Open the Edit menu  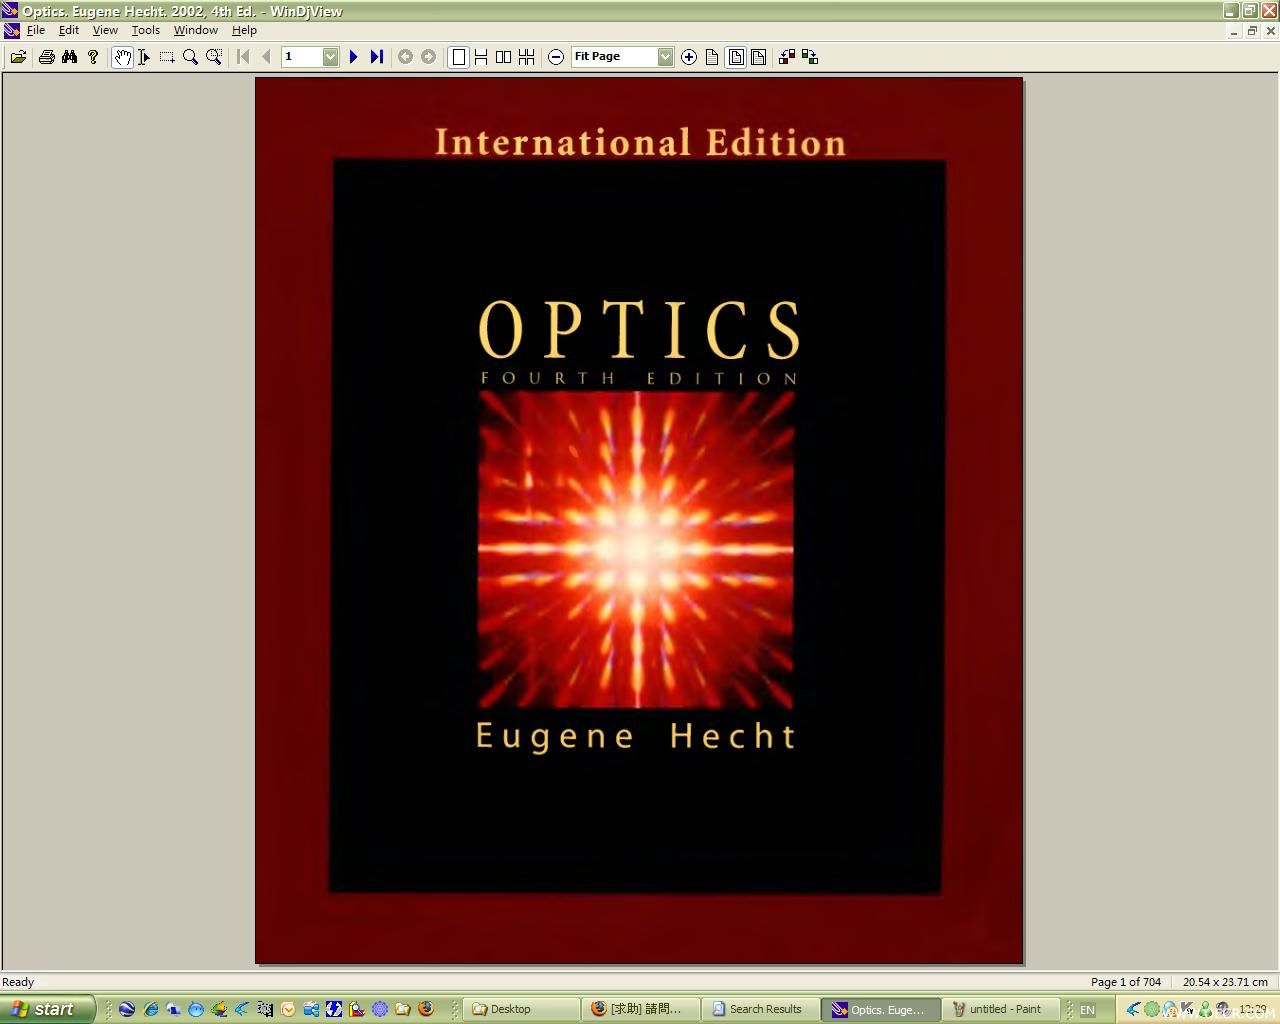coord(69,30)
